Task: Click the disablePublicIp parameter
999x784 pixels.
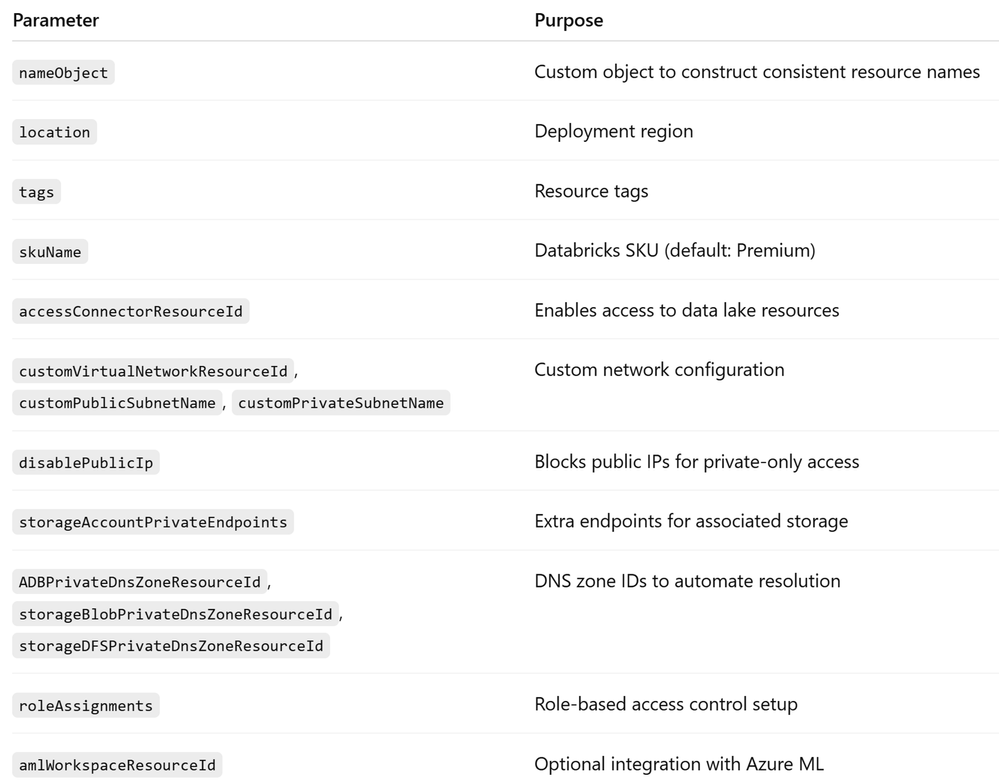Action: pos(85,462)
